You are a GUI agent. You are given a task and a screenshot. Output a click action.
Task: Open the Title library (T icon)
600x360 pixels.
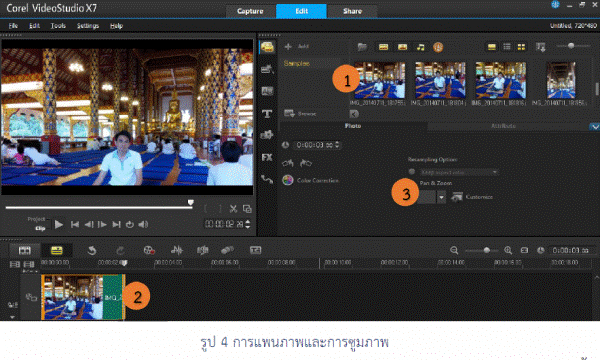(267, 114)
